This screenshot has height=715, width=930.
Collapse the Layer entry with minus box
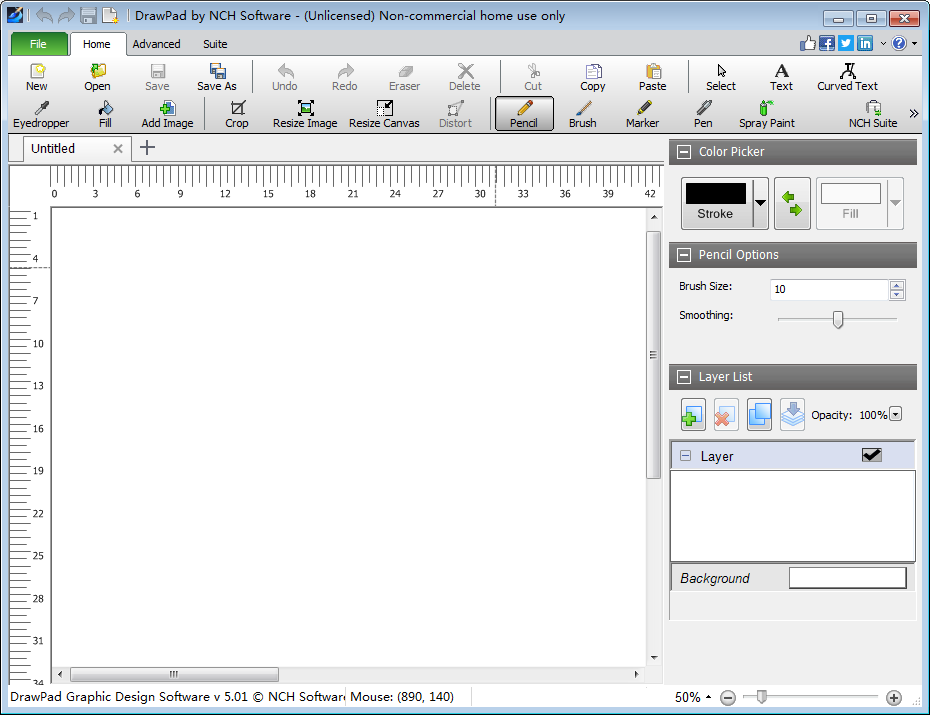686,456
